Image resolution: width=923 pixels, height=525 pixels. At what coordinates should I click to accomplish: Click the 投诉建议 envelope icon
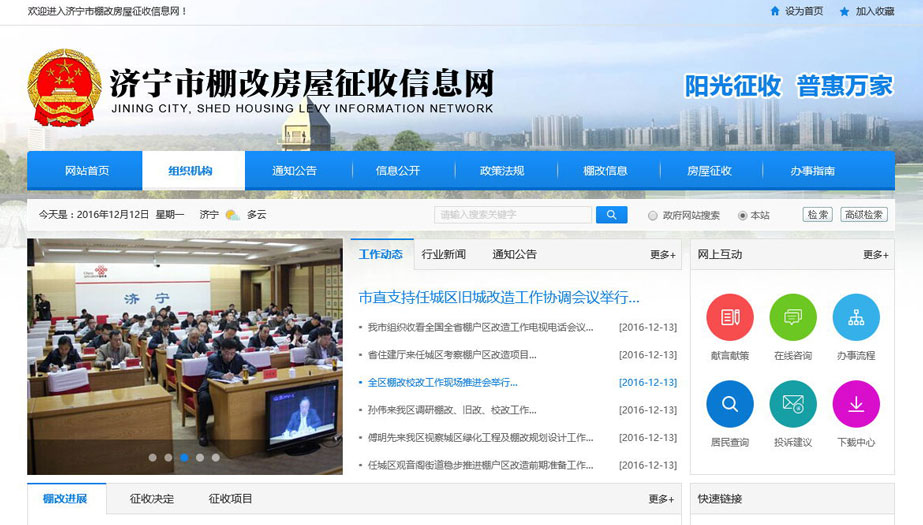click(x=793, y=404)
